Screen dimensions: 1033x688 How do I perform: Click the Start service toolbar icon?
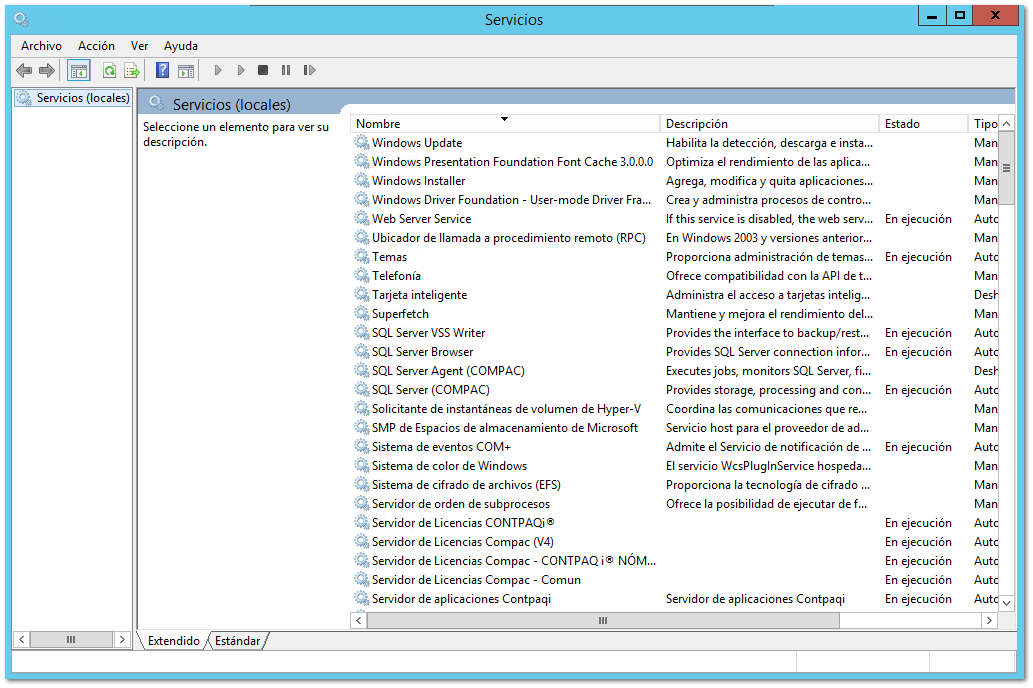(218, 70)
